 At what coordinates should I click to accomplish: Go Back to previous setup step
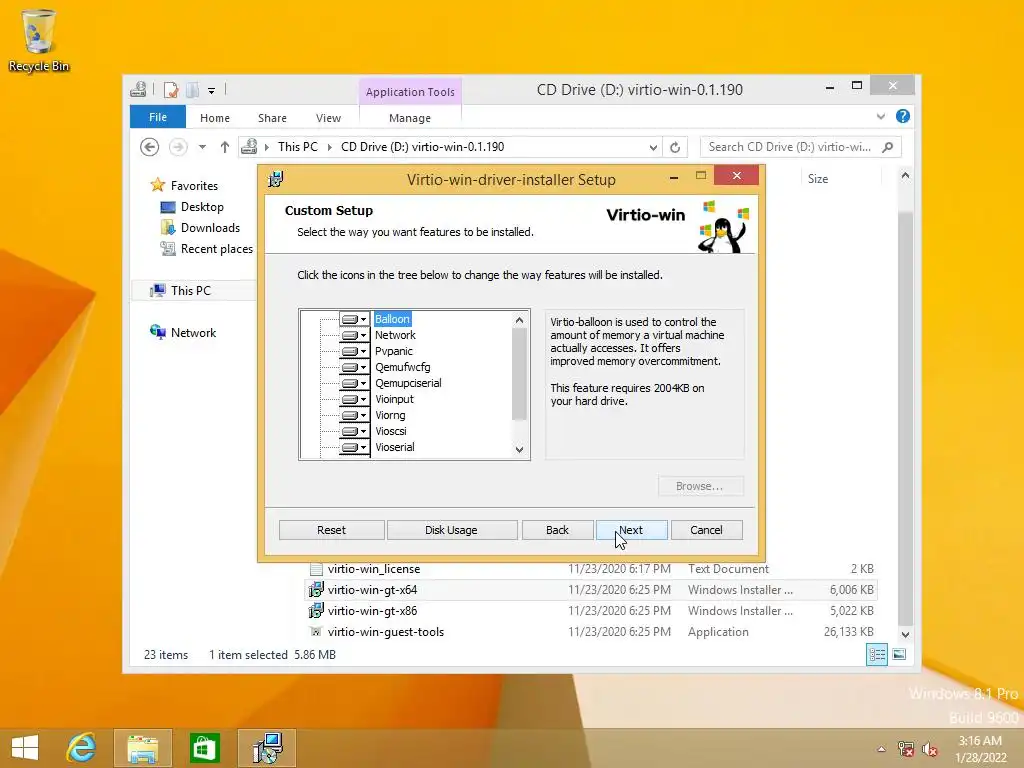coord(557,530)
